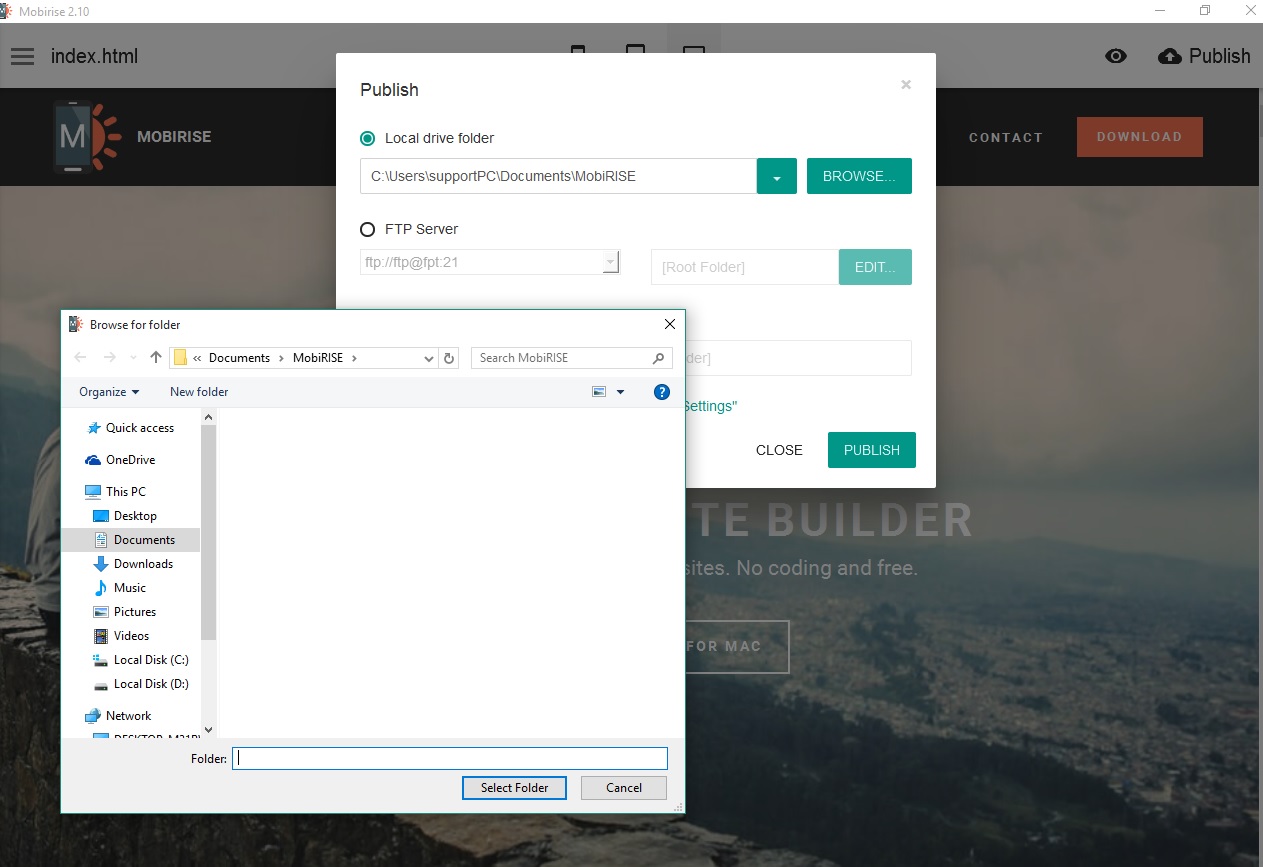Select the Local drive folder radio button

(x=367, y=138)
